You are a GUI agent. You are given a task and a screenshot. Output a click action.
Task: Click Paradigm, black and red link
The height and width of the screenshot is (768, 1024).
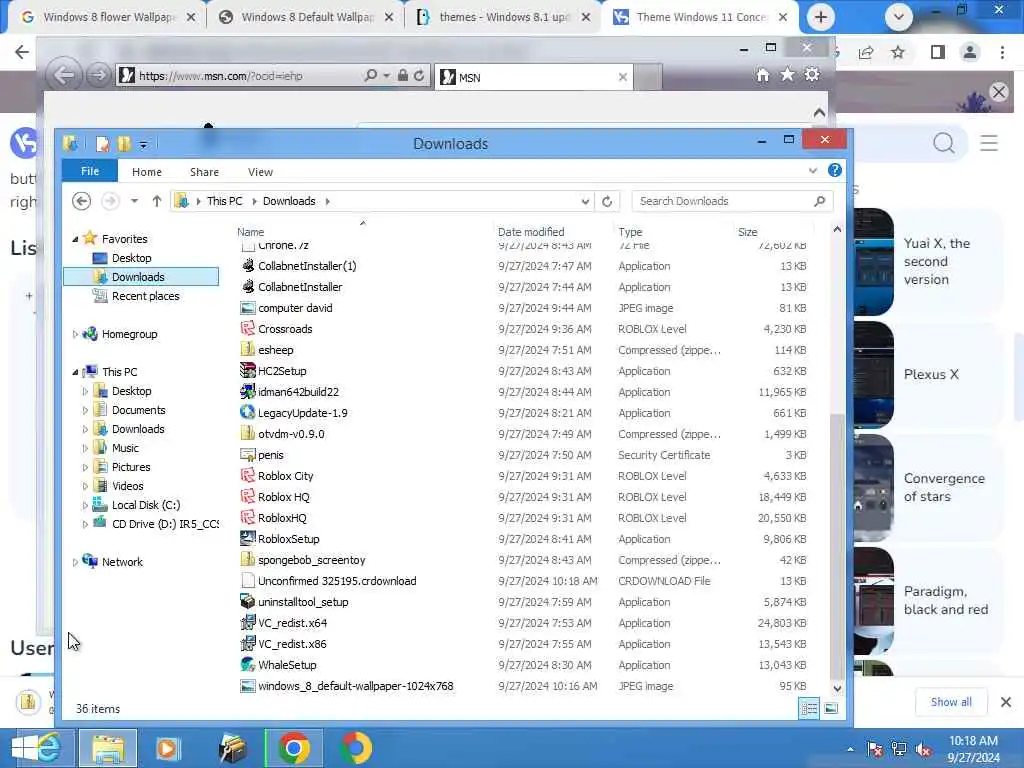[946, 600]
